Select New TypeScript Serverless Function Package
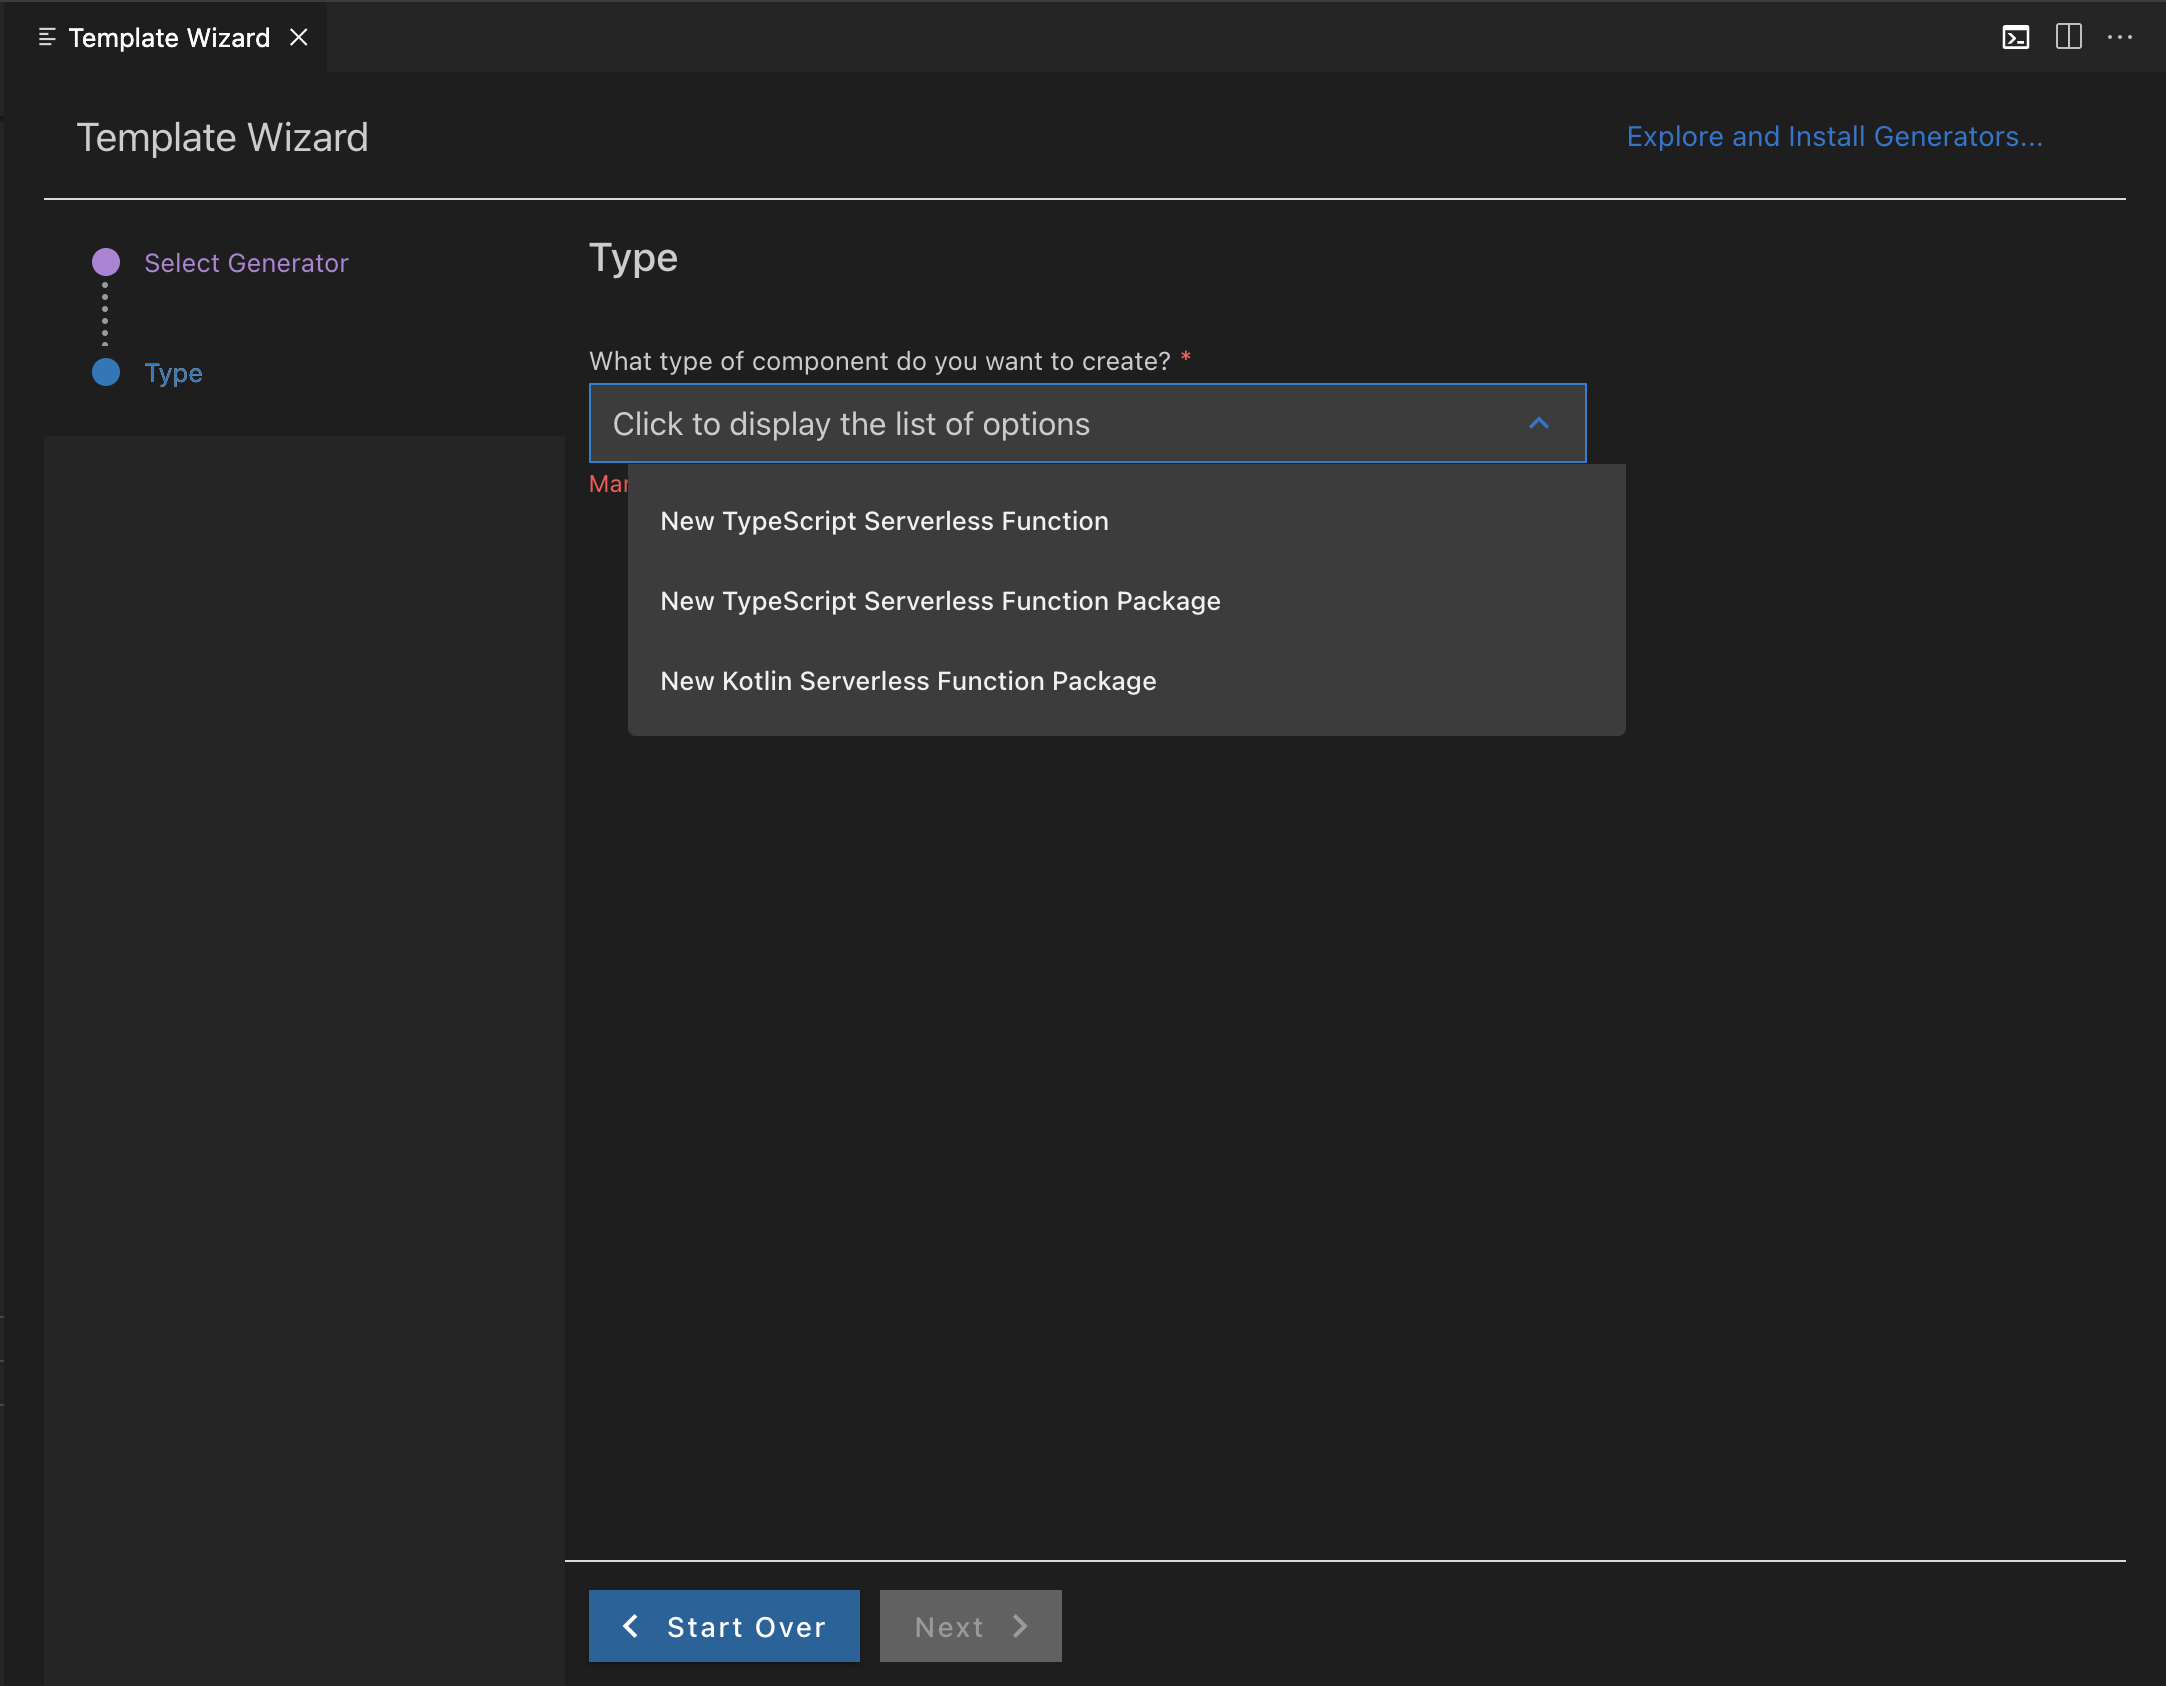 point(939,601)
